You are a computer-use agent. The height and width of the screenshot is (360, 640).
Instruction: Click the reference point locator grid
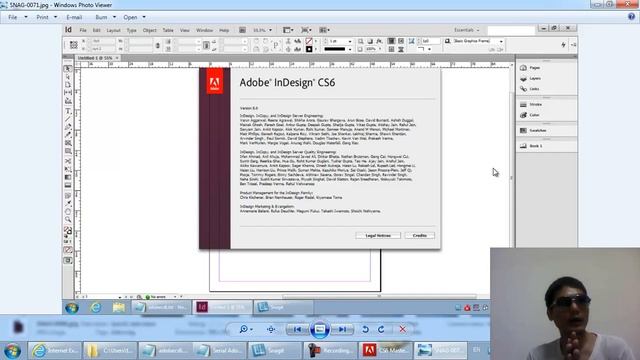[x=73, y=45]
